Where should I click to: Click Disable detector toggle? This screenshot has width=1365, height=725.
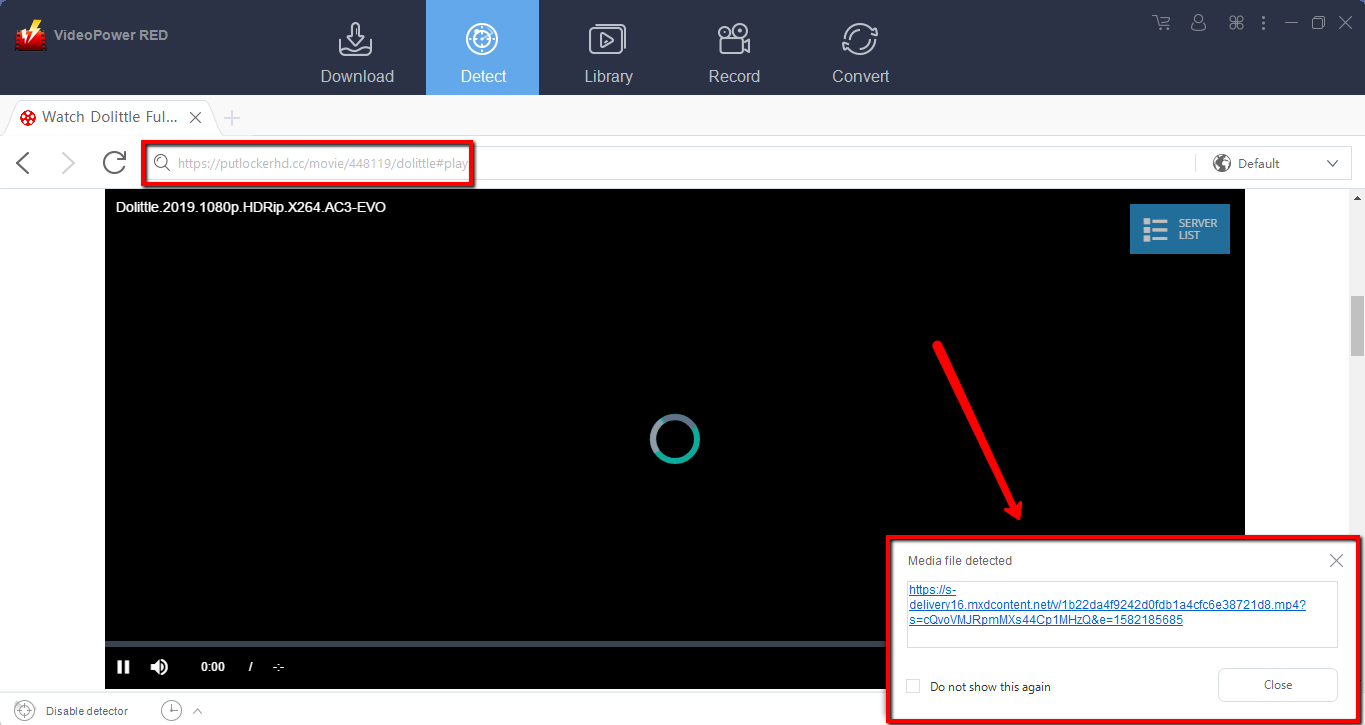tap(72, 711)
